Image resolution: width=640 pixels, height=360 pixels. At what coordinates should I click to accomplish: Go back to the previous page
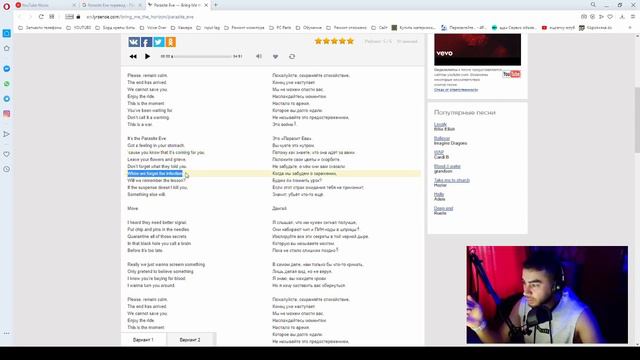tap(19, 17)
